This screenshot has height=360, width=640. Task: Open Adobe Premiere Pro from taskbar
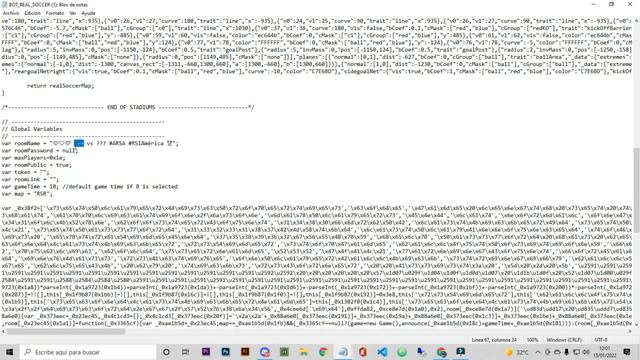[206, 352]
